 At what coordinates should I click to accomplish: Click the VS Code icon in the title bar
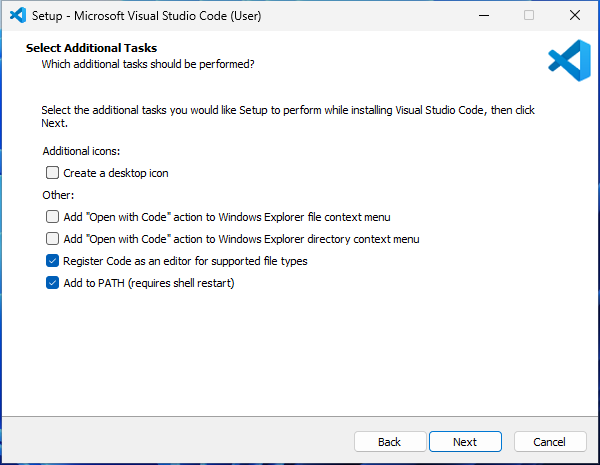[x=18, y=15]
